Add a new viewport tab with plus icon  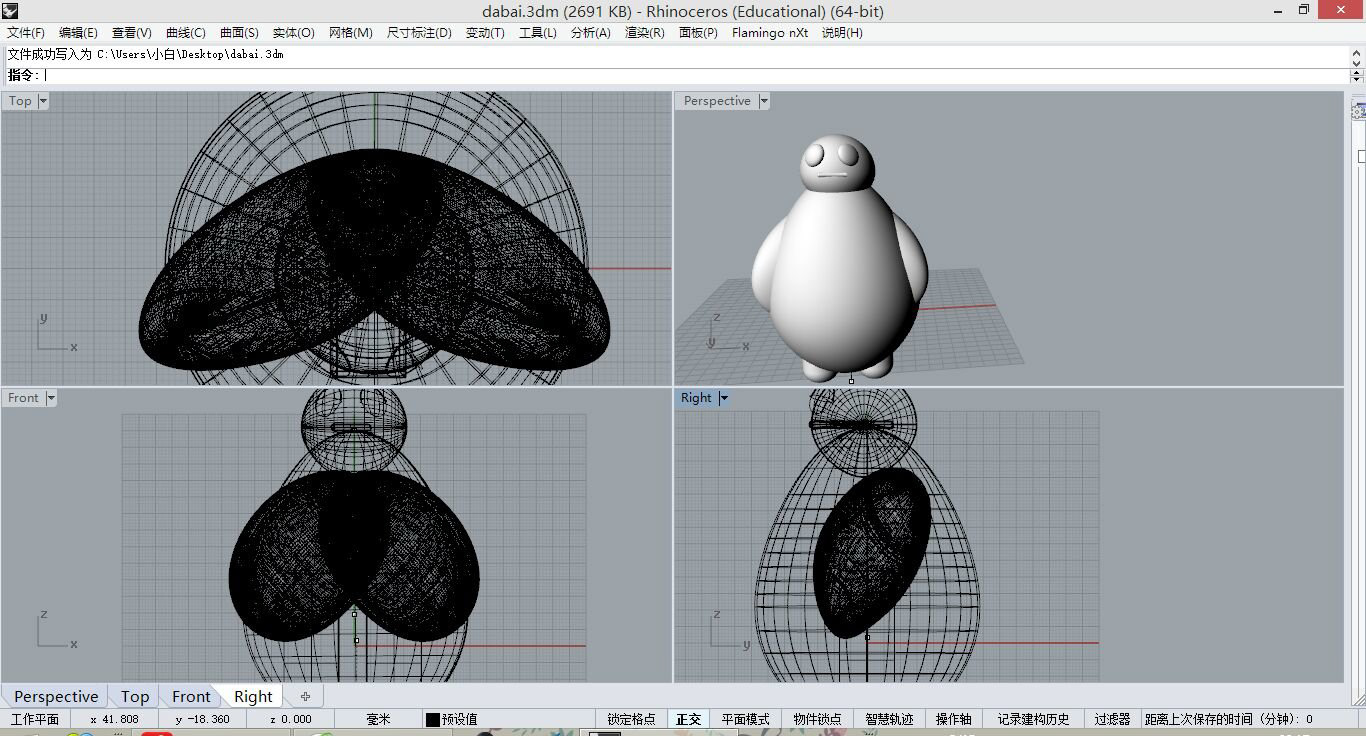point(306,697)
